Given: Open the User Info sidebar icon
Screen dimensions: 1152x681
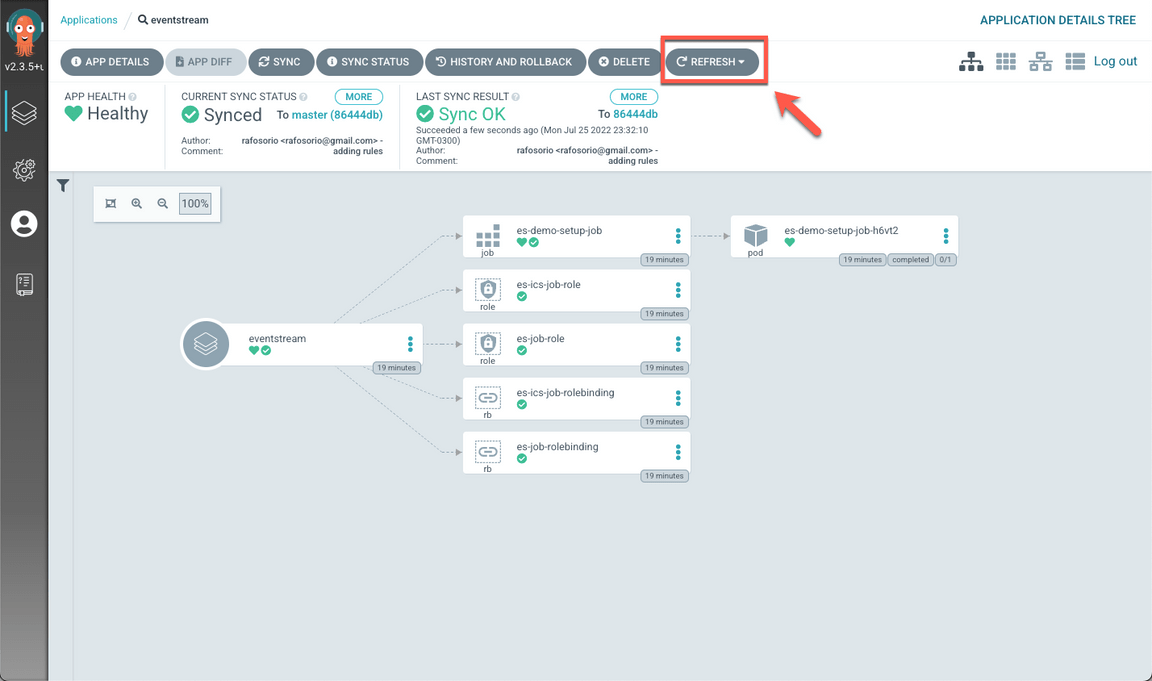Looking at the screenshot, I should (24, 224).
